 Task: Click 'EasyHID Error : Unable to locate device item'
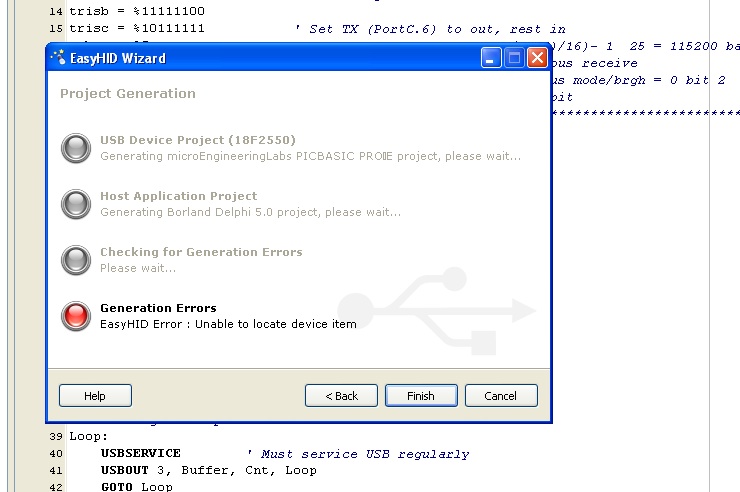pos(228,324)
